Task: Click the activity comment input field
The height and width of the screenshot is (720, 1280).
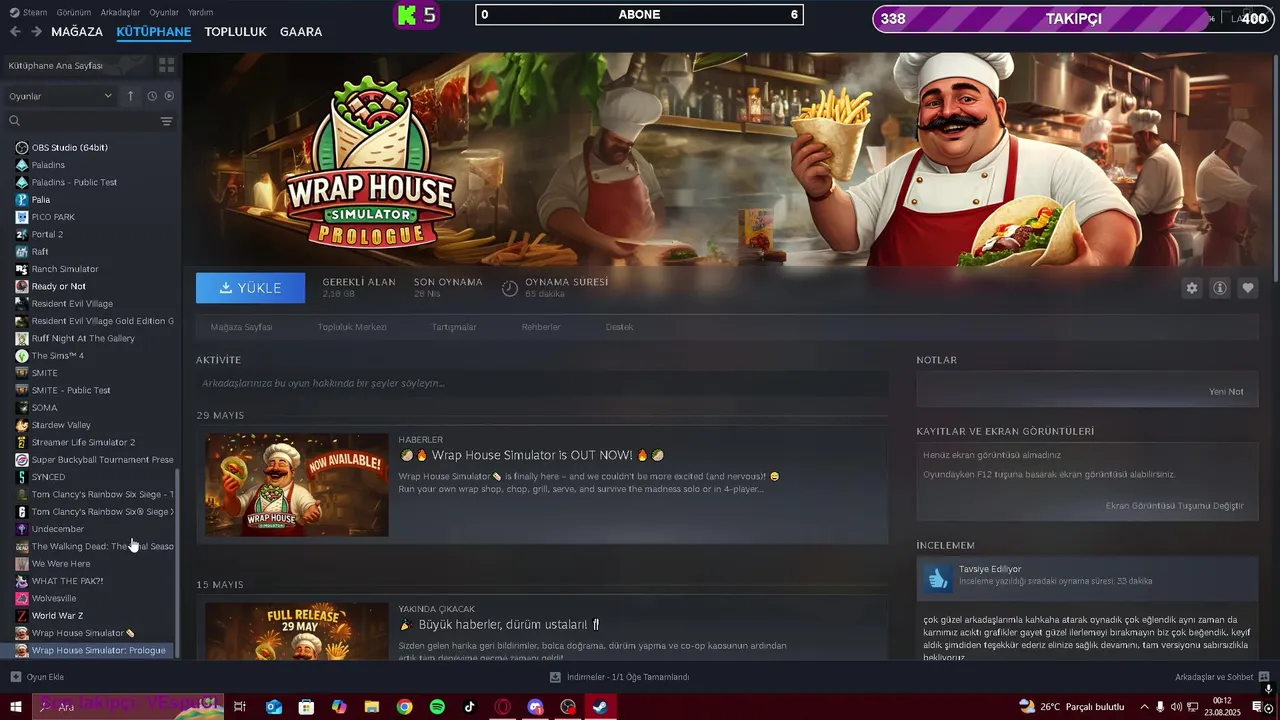Action: tap(542, 383)
